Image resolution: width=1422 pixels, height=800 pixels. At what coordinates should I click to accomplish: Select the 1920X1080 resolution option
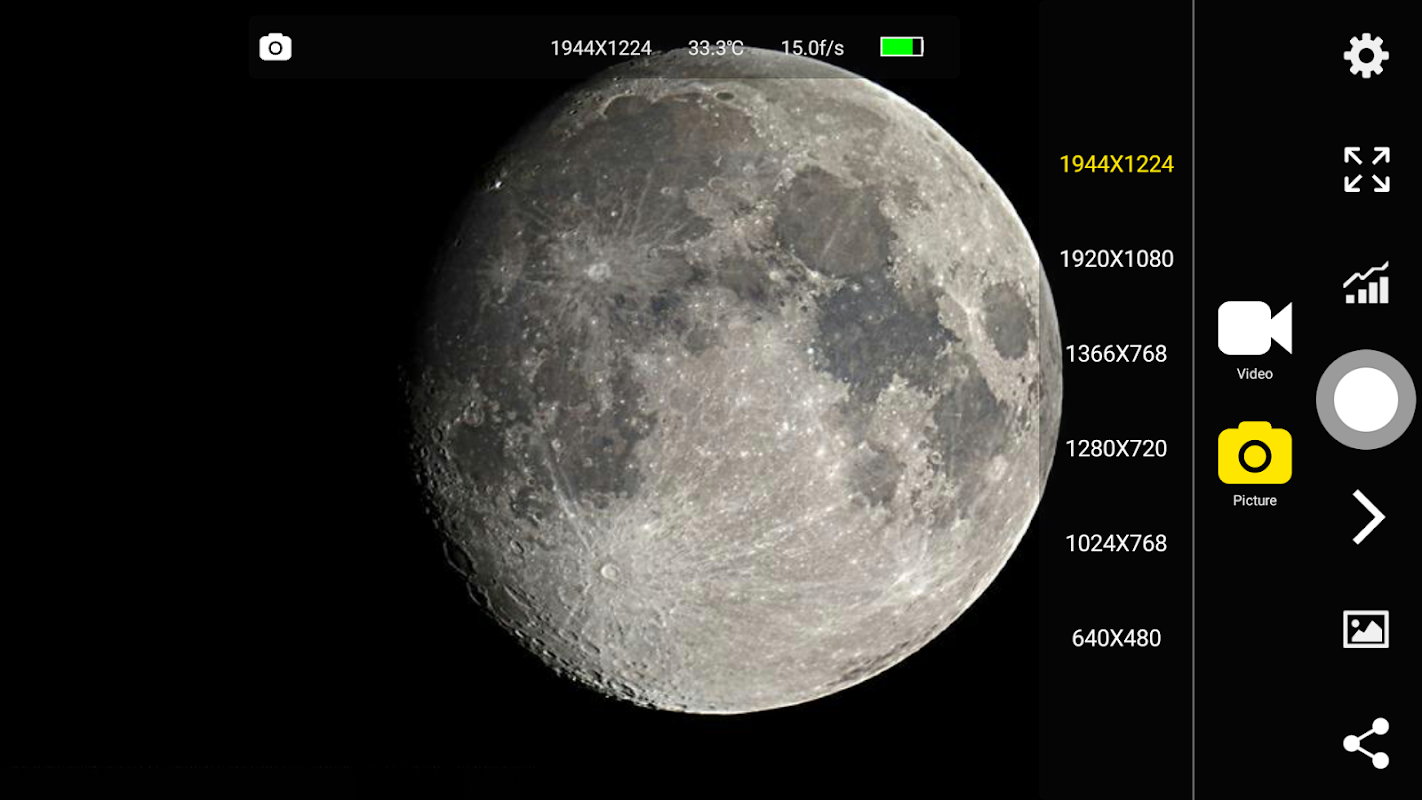(x=1116, y=259)
